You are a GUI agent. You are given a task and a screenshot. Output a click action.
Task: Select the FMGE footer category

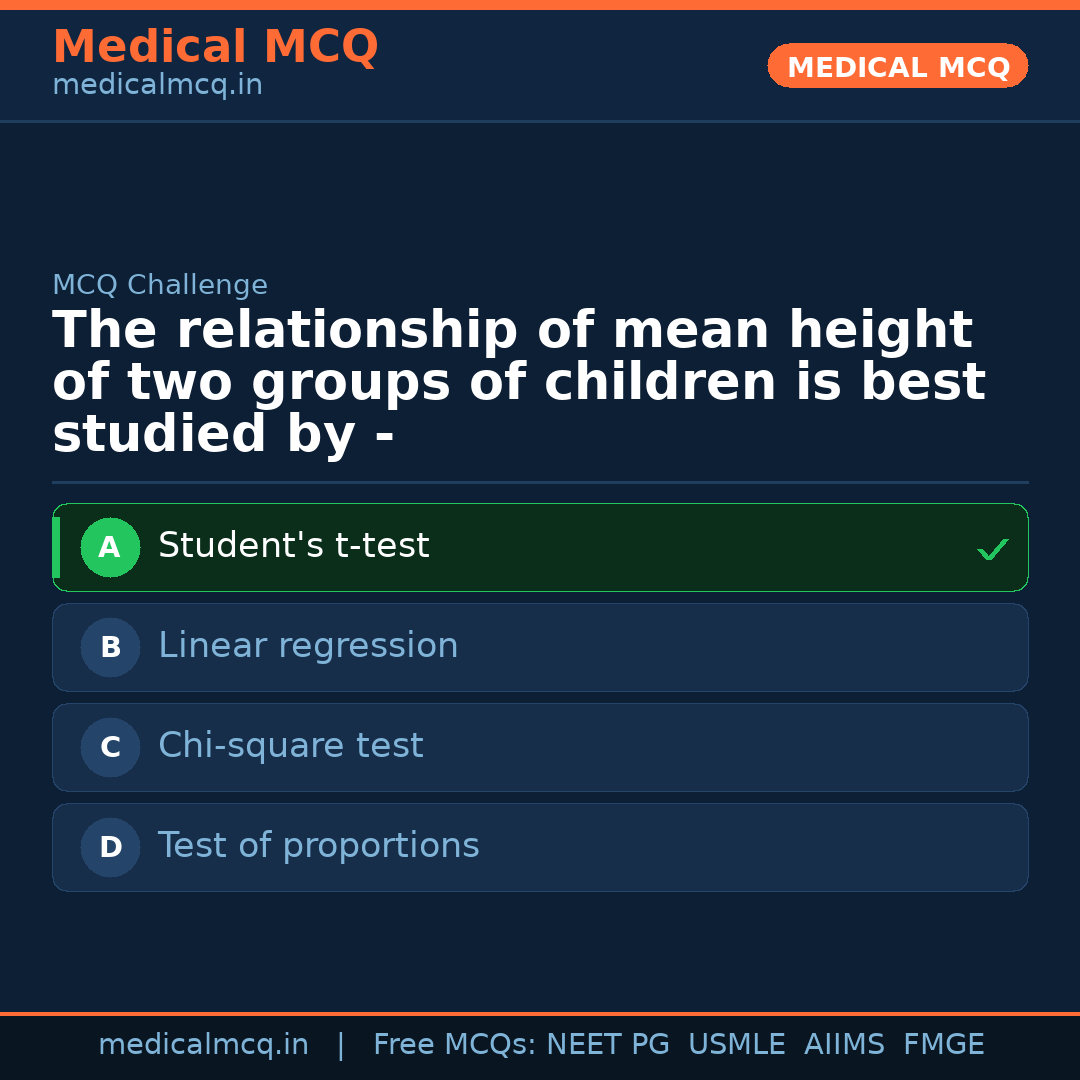[x=943, y=1044]
